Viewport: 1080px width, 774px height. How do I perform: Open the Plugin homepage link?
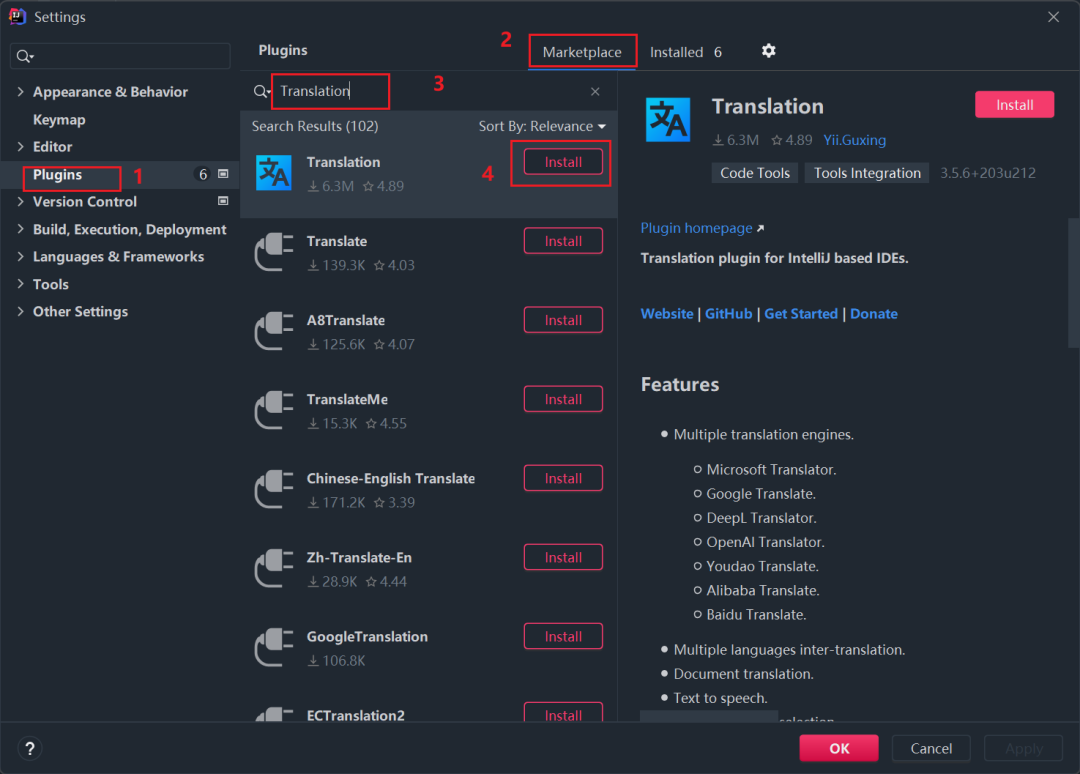(x=696, y=229)
